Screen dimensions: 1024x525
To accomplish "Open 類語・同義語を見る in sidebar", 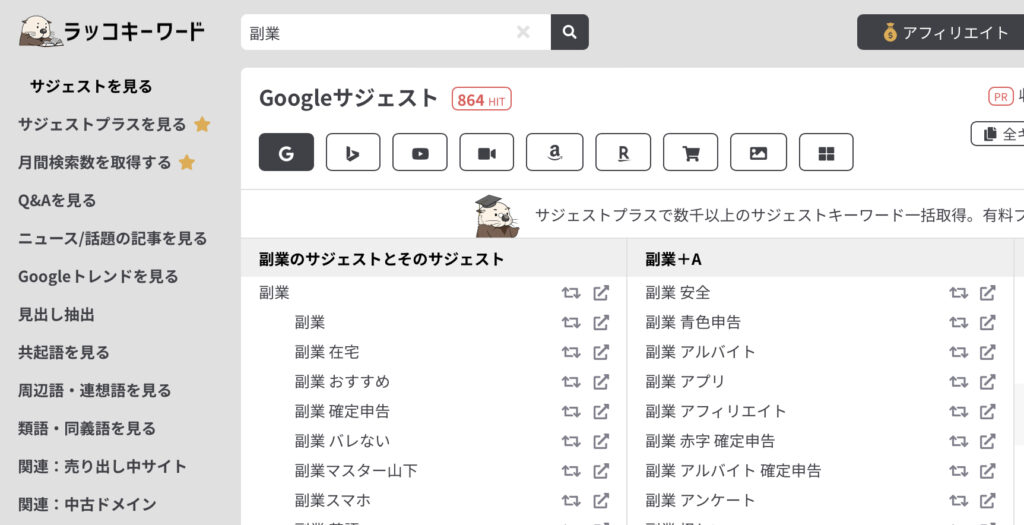I will [x=87, y=428].
